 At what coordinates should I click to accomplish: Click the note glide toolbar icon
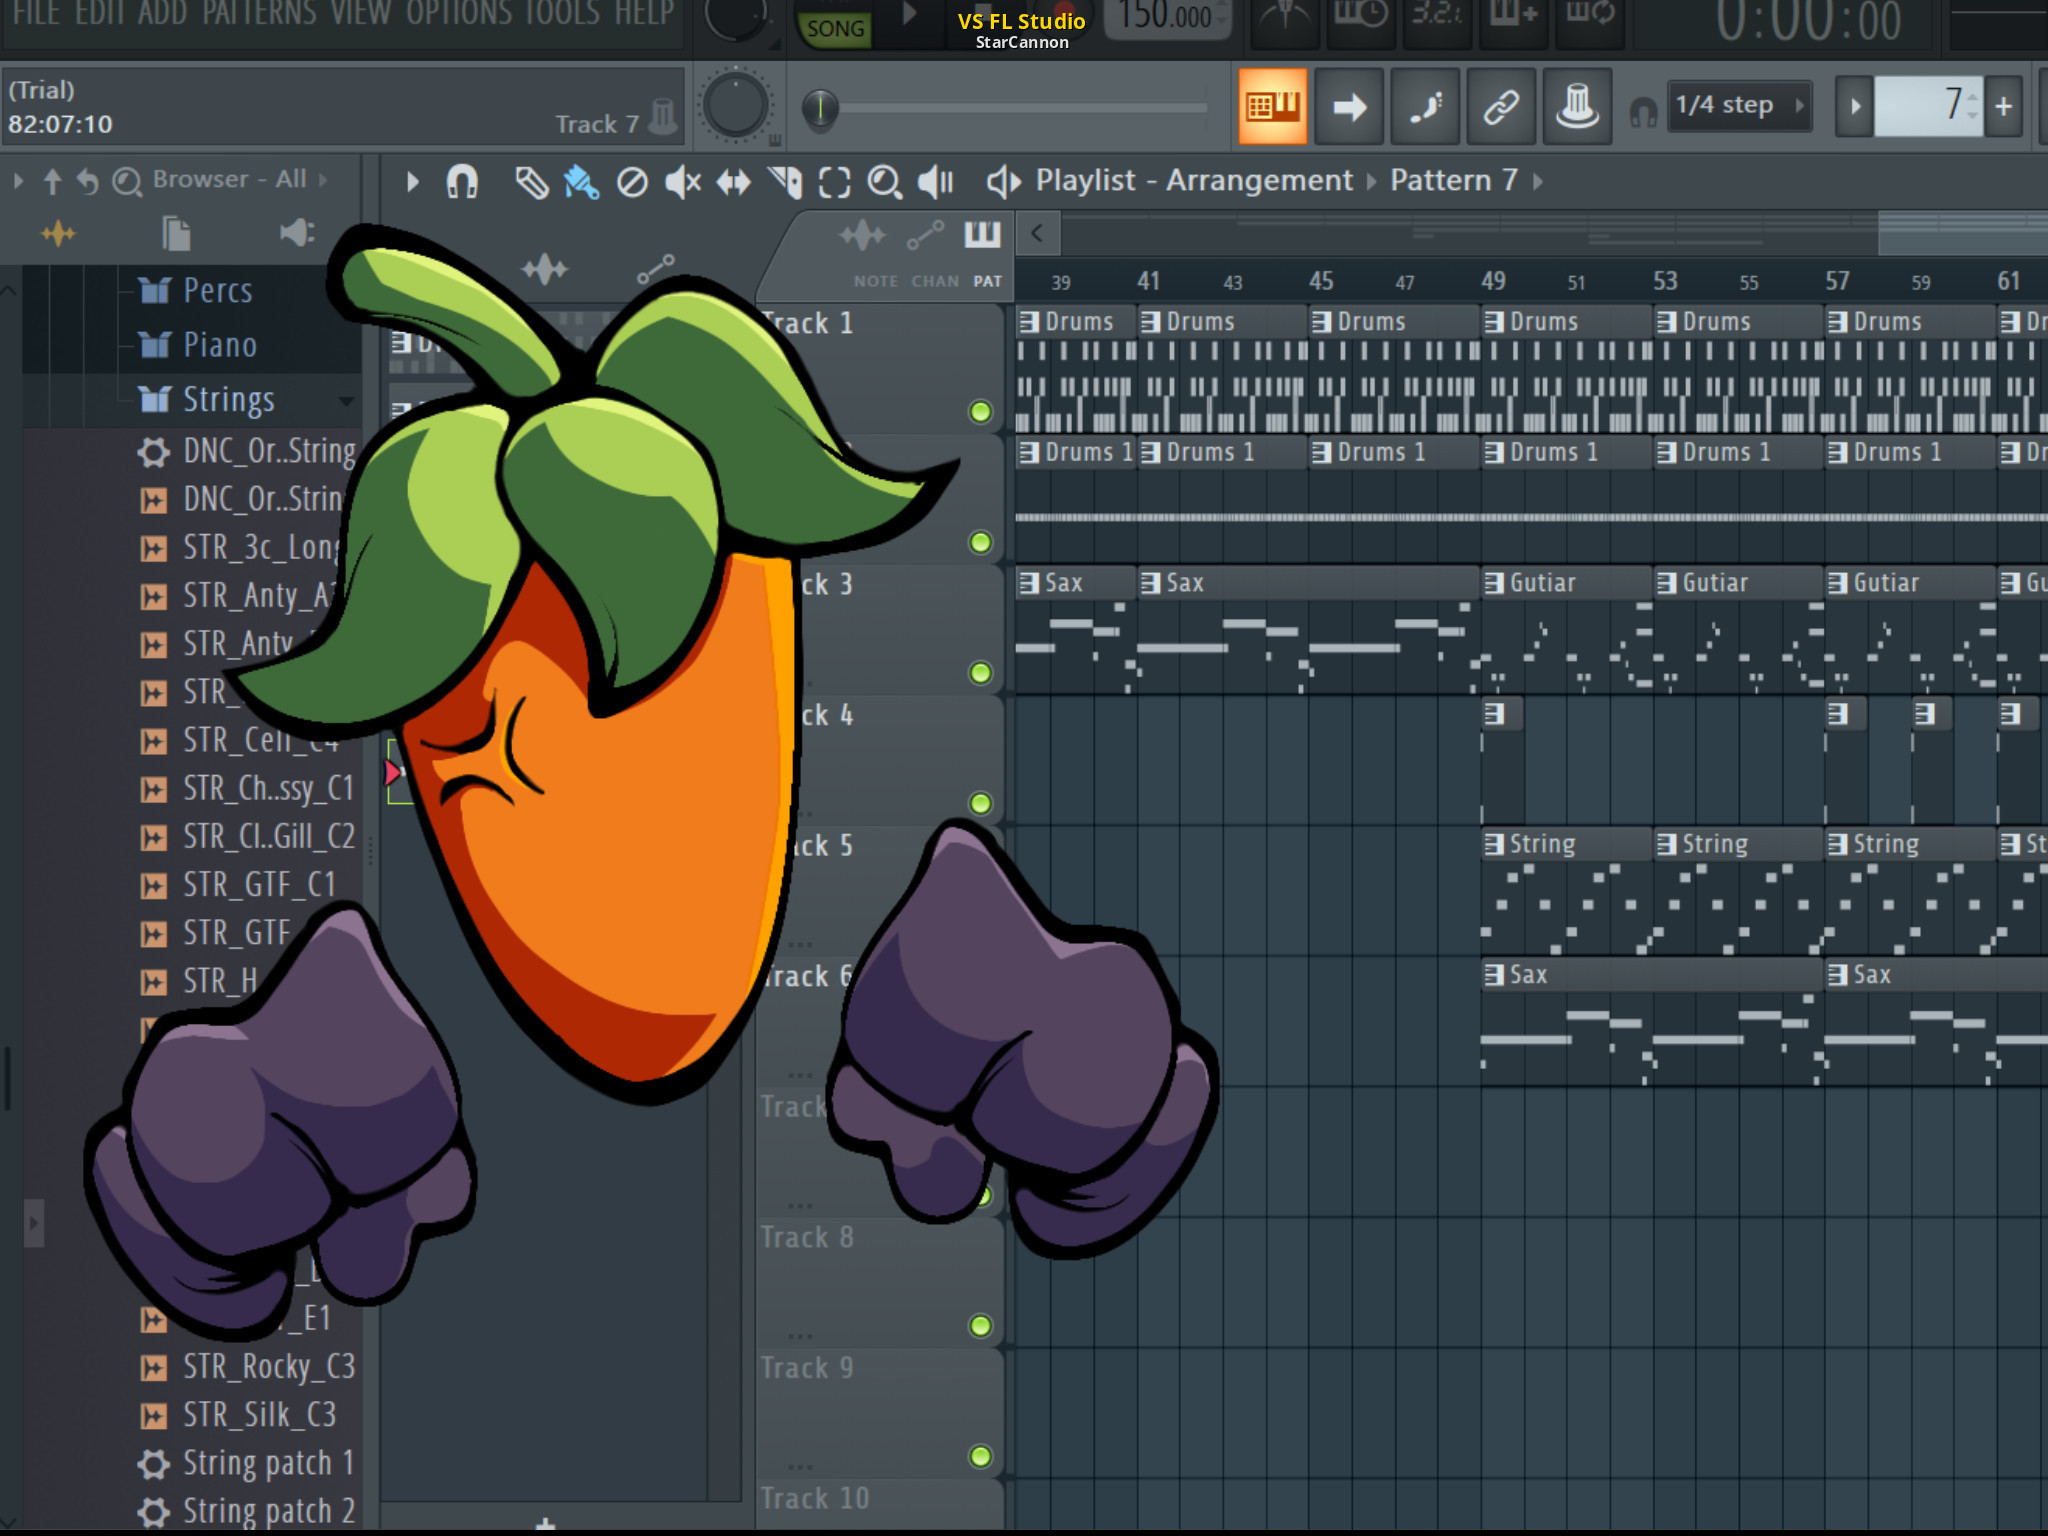(x=1425, y=106)
